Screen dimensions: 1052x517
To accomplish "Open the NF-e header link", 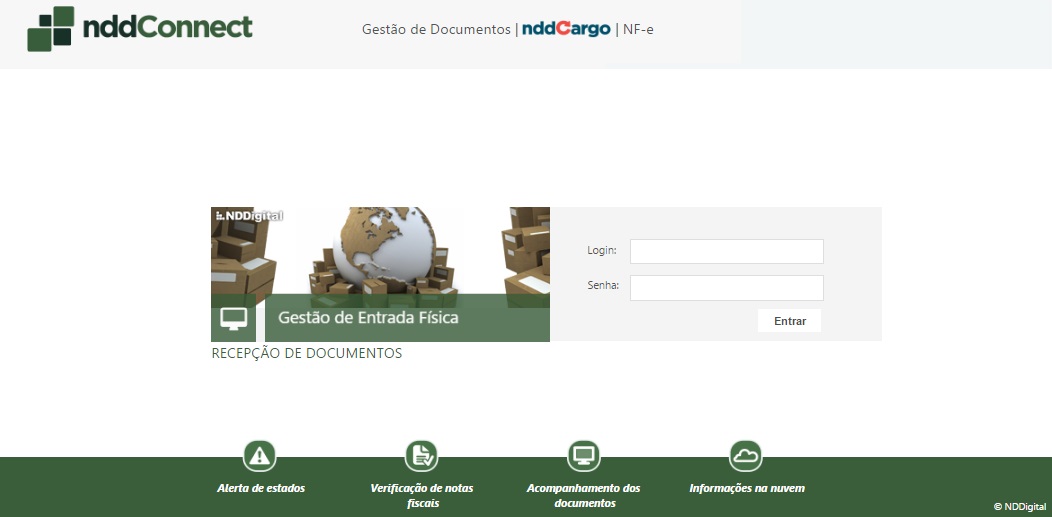I will coord(638,30).
